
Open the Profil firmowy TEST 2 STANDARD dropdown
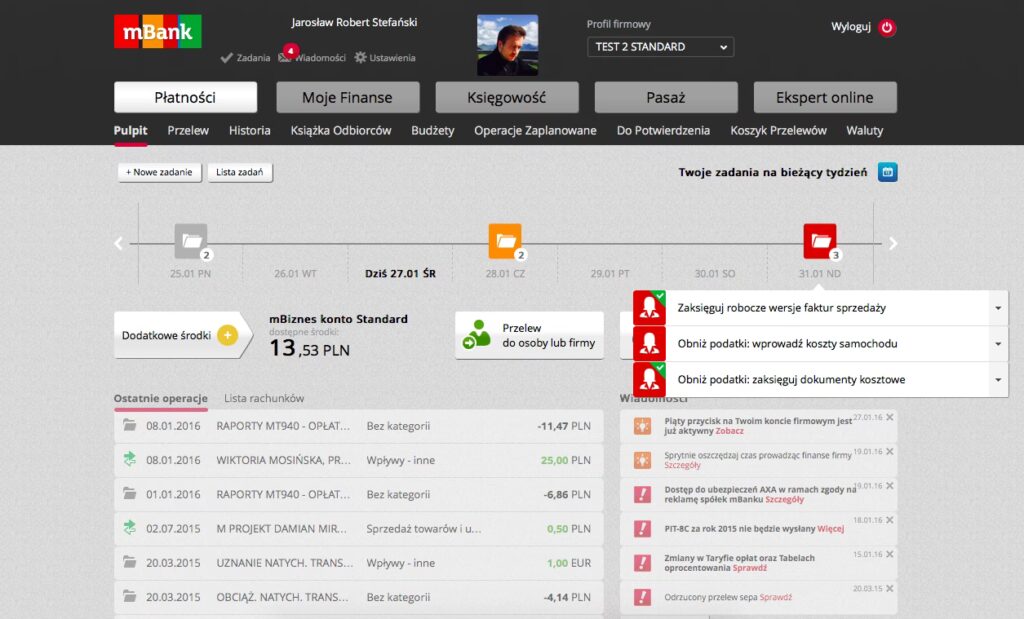660,47
